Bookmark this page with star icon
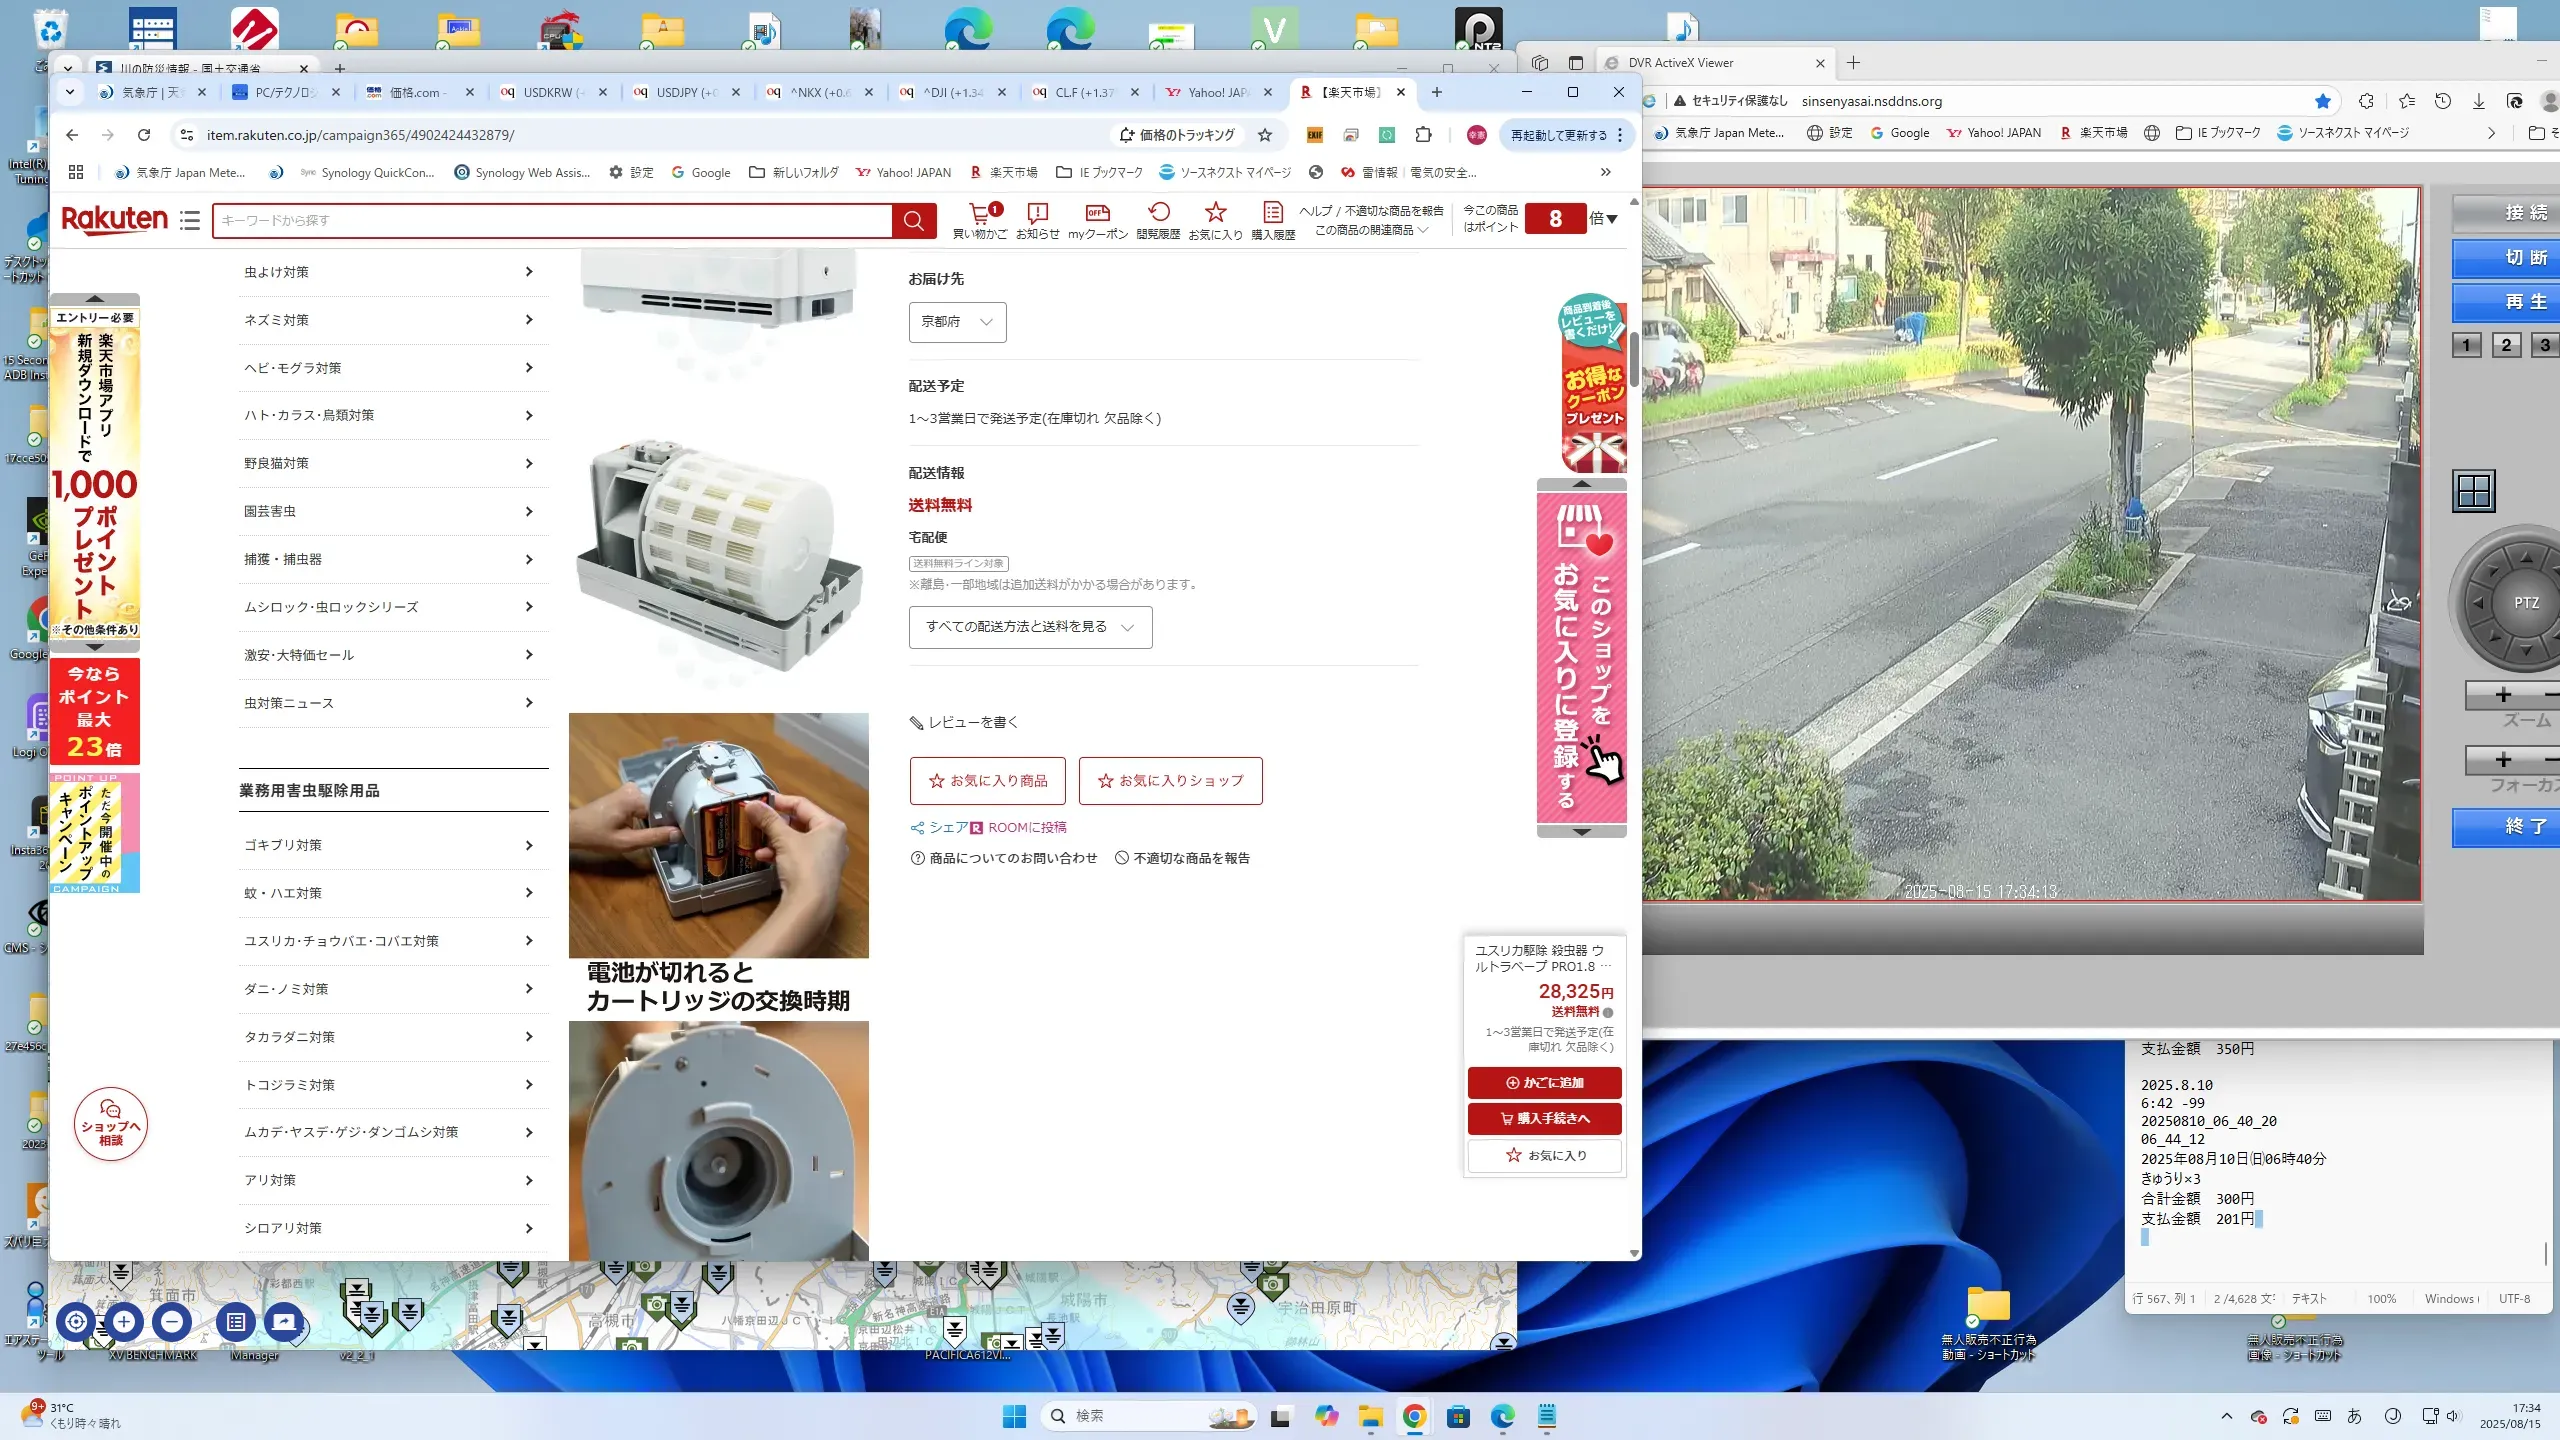 [1265, 135]
